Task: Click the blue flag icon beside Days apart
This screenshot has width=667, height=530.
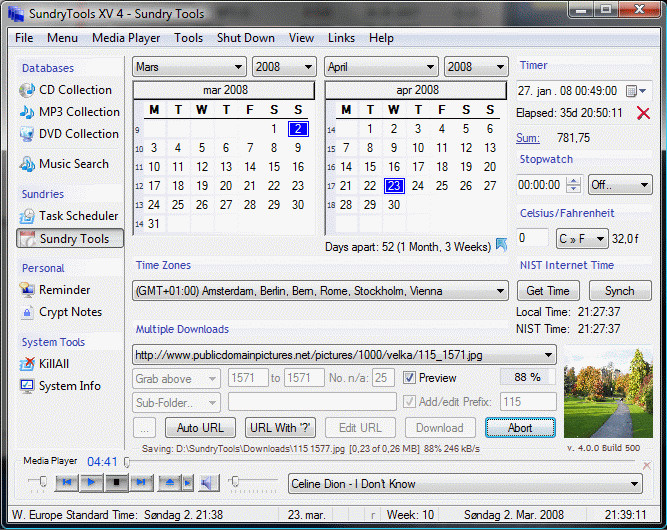Action: (x=502, y=245)
